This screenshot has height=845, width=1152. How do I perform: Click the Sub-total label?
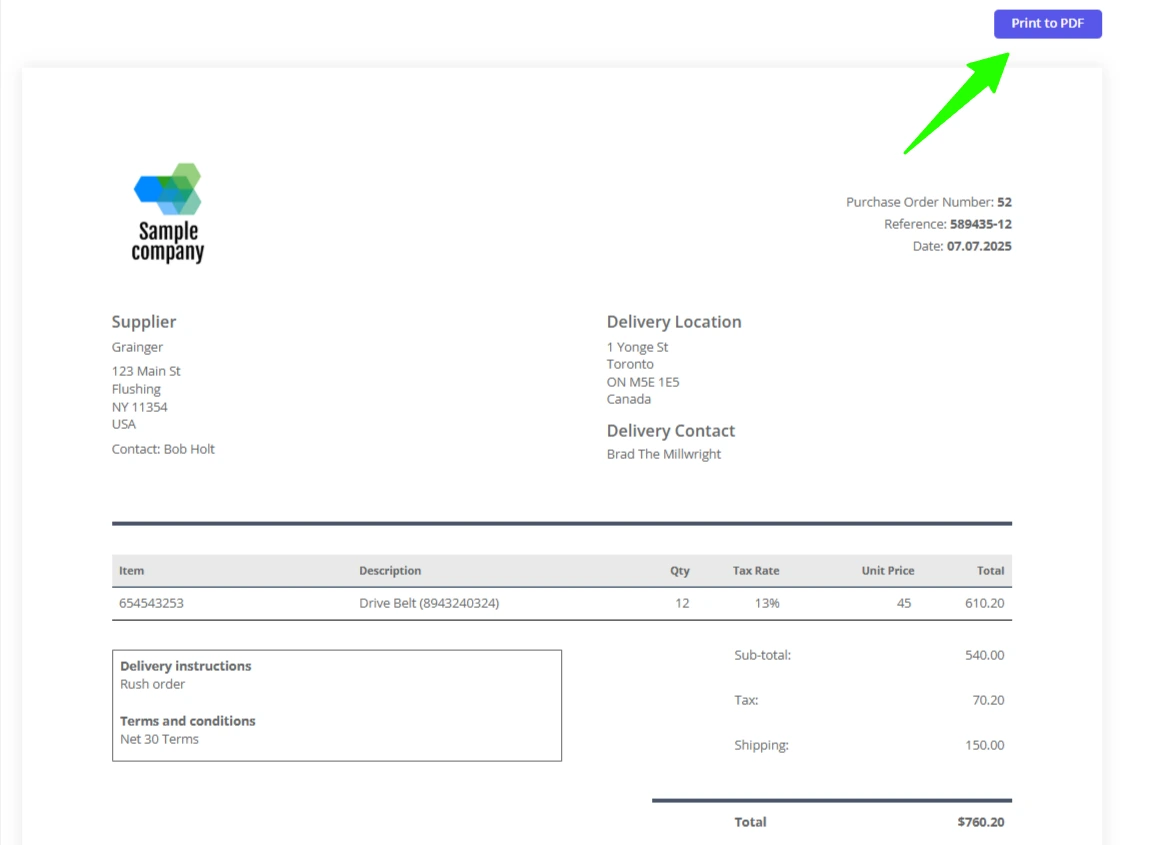pos(763,655)
